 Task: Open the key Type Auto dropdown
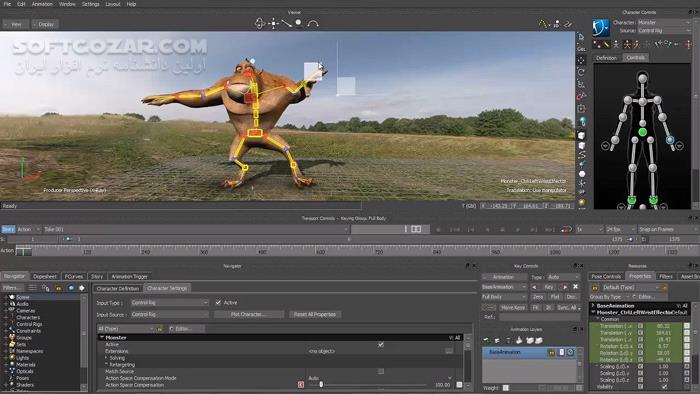[563, 277]
